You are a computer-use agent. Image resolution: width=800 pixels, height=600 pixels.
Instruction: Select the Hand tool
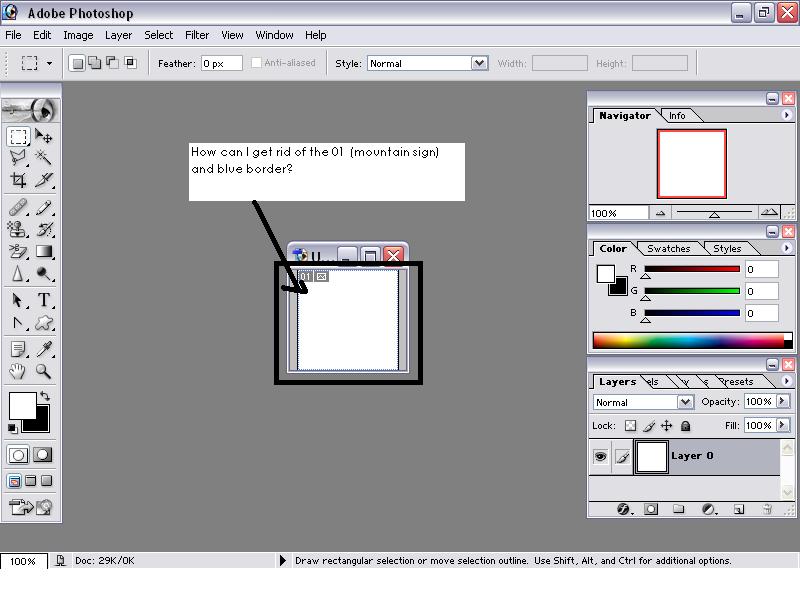[18, 371]
